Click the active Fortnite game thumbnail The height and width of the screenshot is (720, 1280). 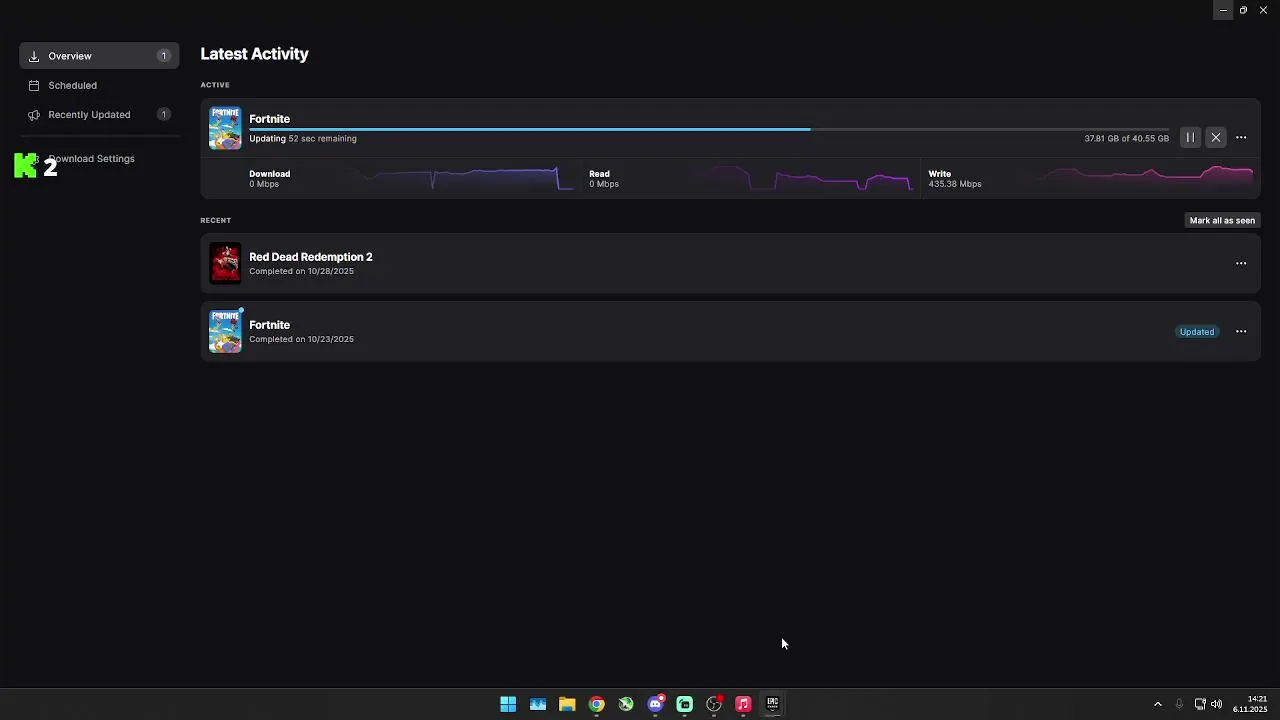tap(225, 128)
